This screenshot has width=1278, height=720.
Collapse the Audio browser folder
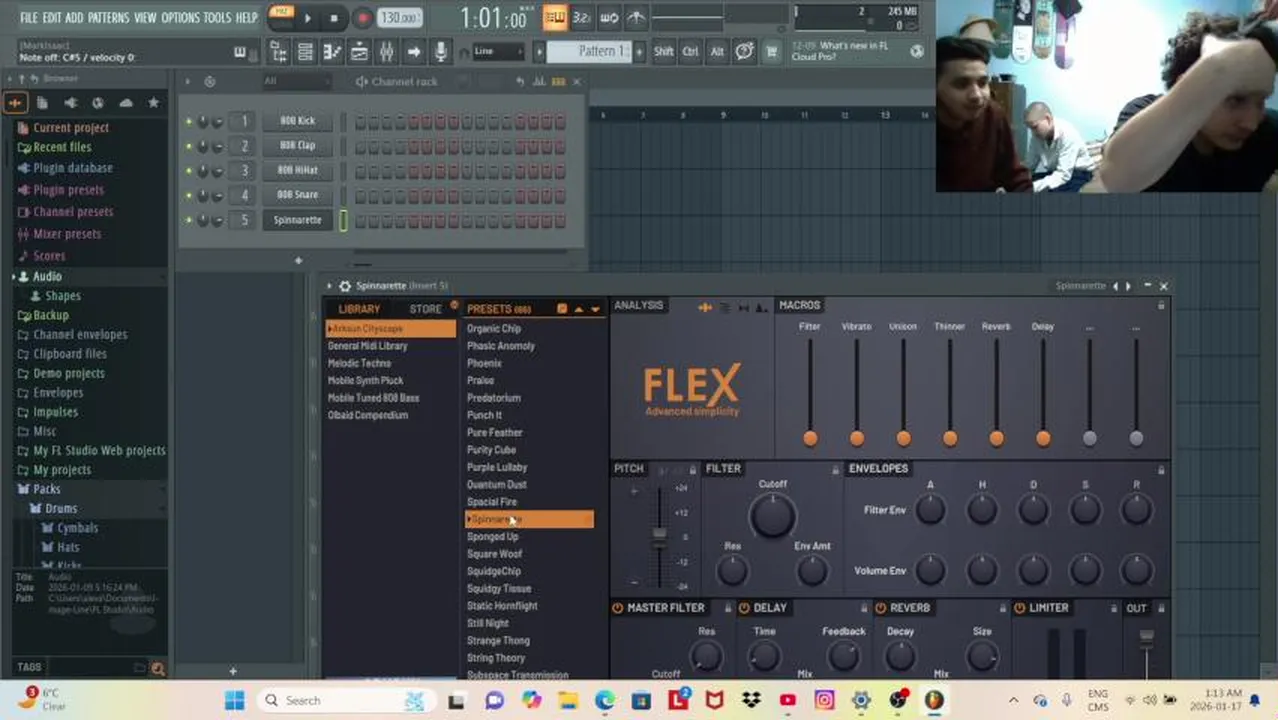(x=47, y=277)
